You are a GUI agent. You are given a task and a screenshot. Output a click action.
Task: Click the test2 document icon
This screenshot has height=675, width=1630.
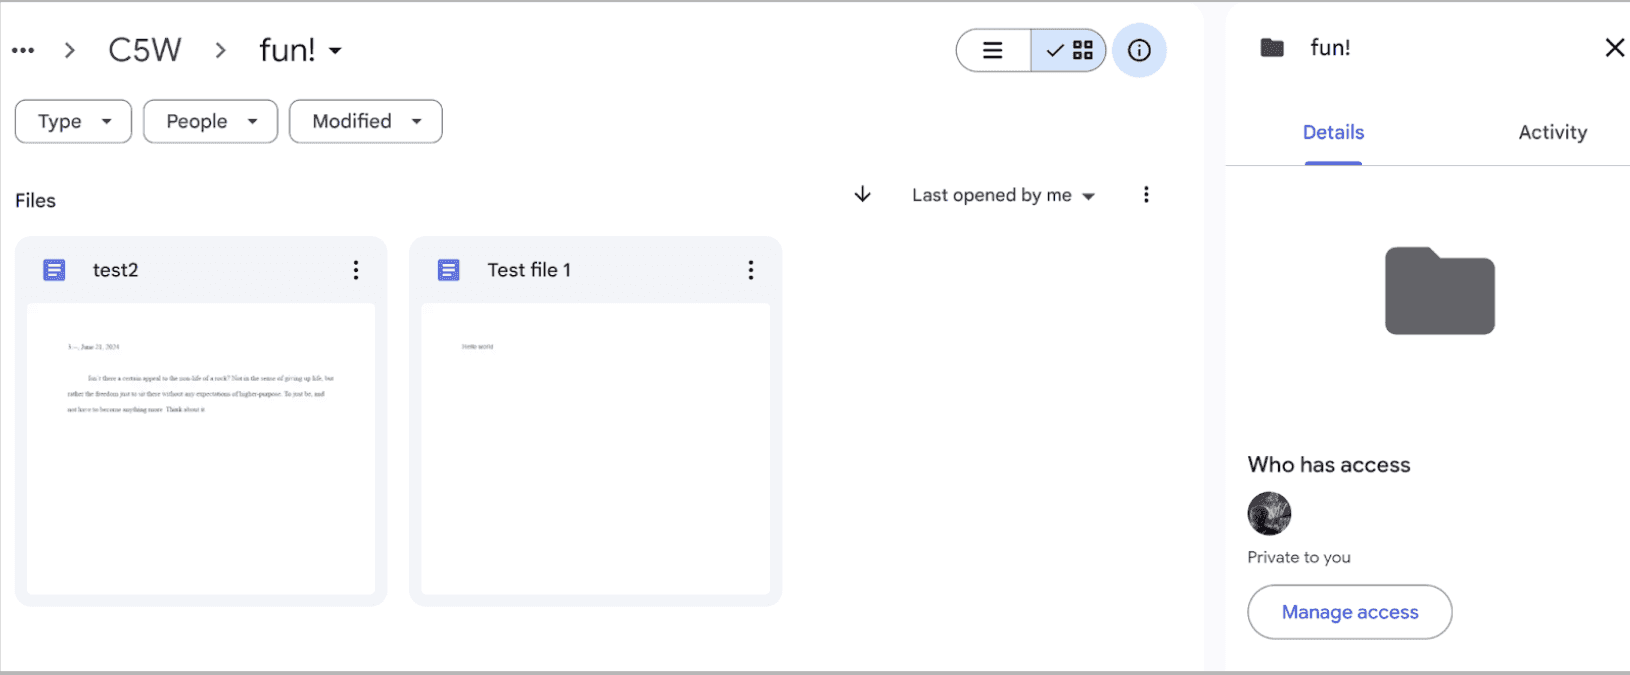click(54, 270)
